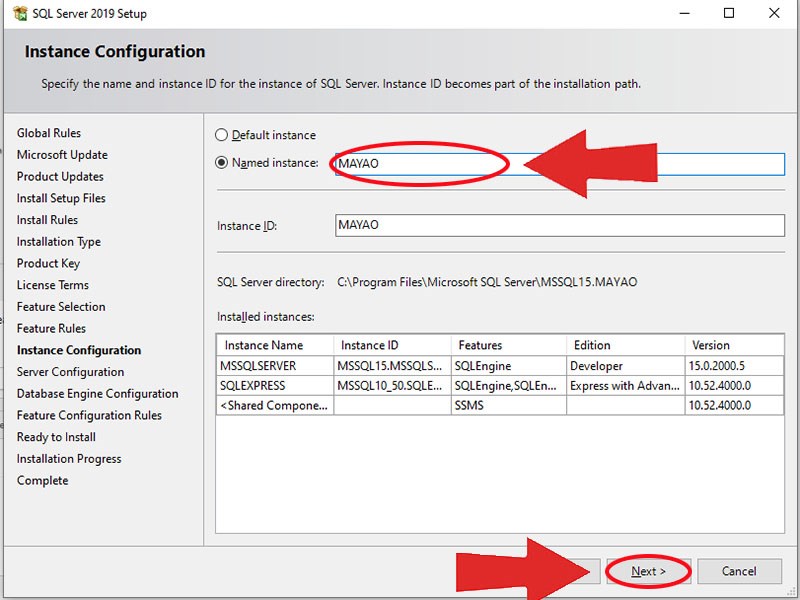Select Microsoft Update in the sidebar
Screen dimensions: 800x600
click(58, 155)
